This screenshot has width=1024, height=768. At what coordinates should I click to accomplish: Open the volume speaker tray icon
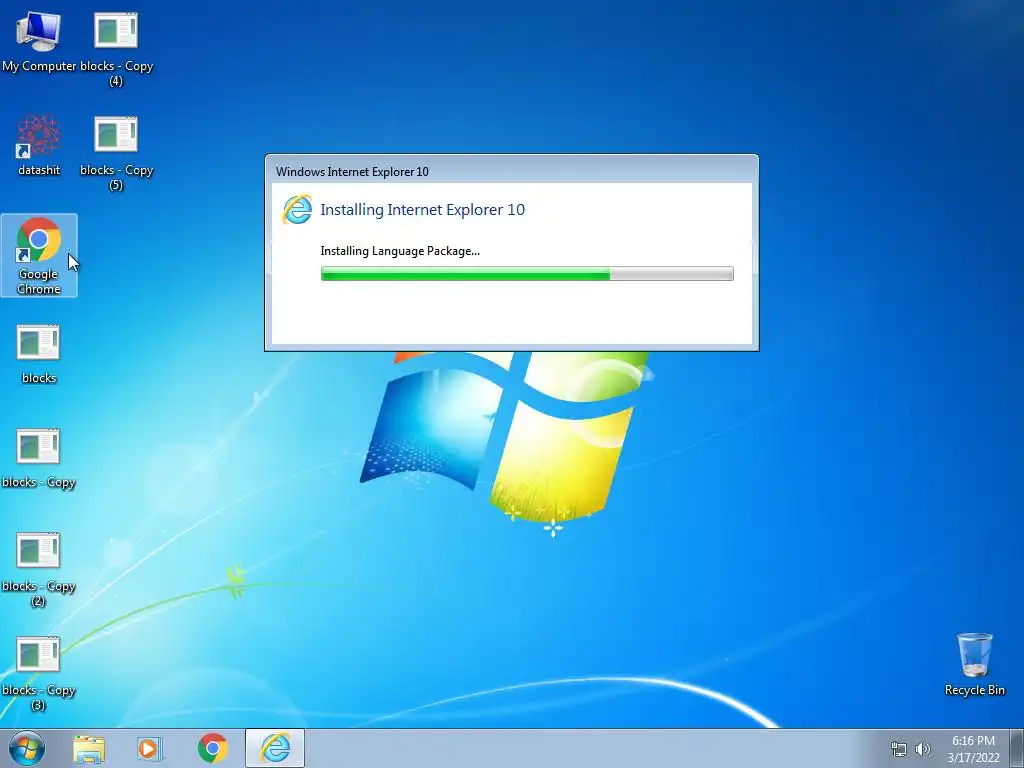coord(922,749)
